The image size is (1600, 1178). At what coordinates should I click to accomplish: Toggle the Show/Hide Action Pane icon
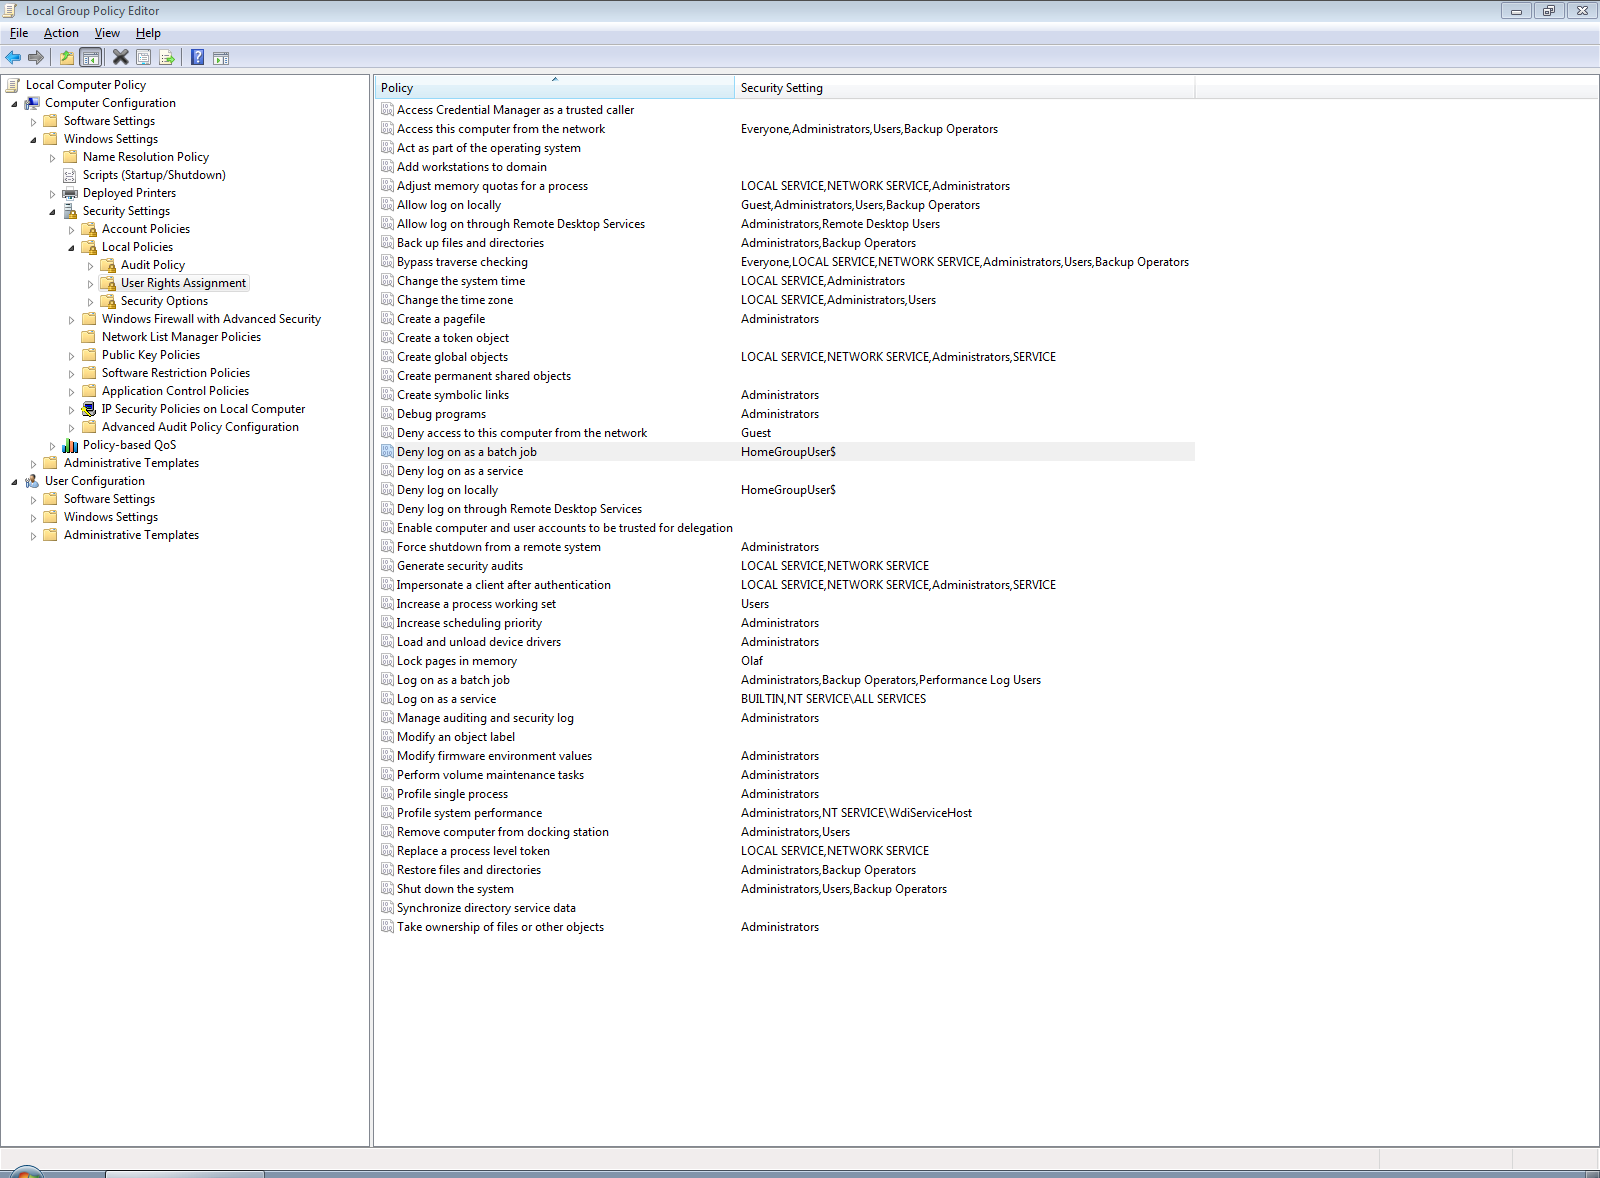tap(221, 58)
